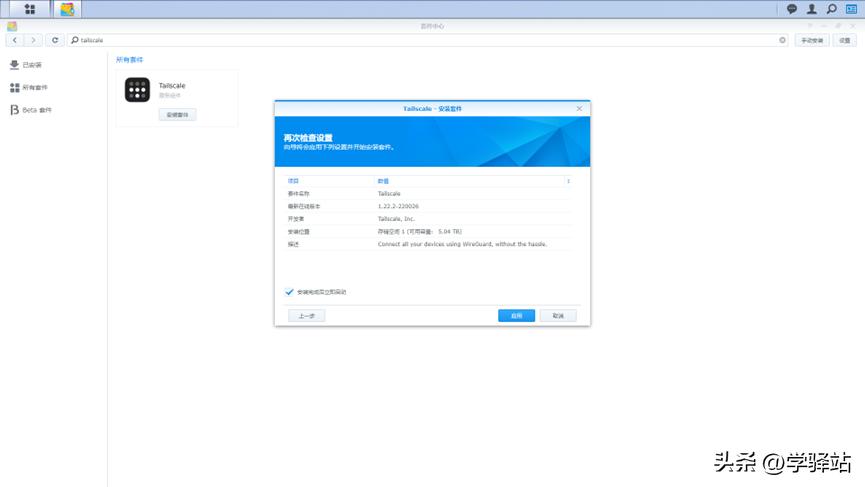Go back with the left arrow button
The image size is (865, 487).
[x=15, y=40]
